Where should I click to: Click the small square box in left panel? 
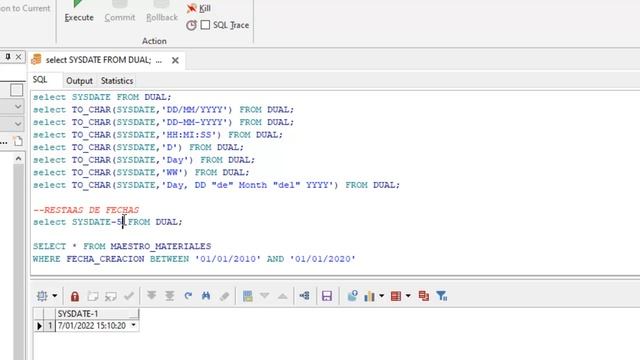pyautogui.click(x=16, y=90)
